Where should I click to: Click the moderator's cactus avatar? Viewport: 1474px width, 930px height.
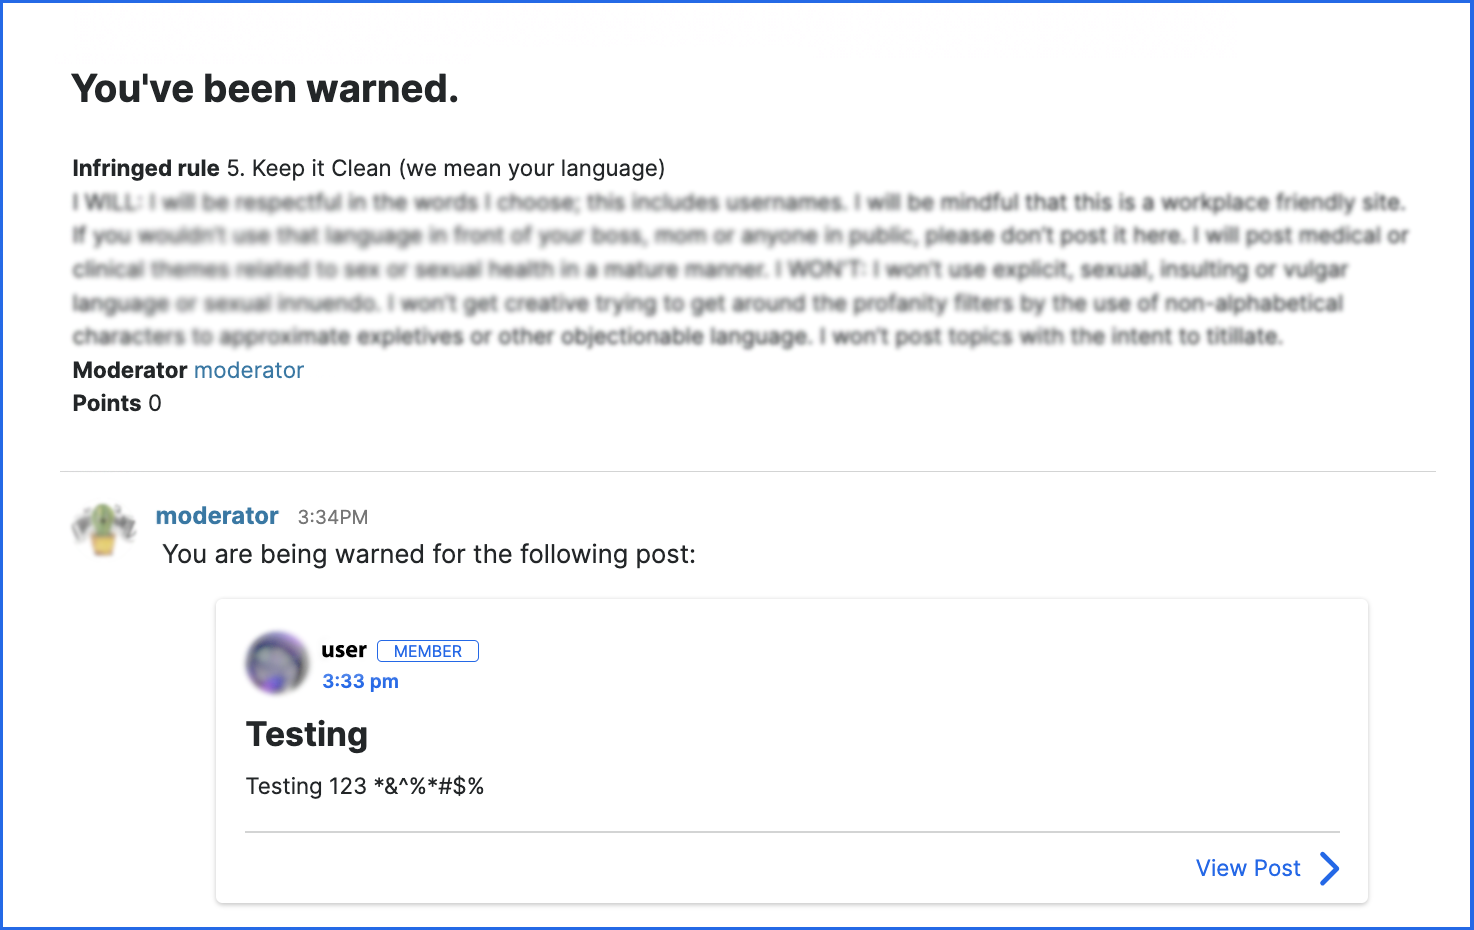tap(104, 529)
